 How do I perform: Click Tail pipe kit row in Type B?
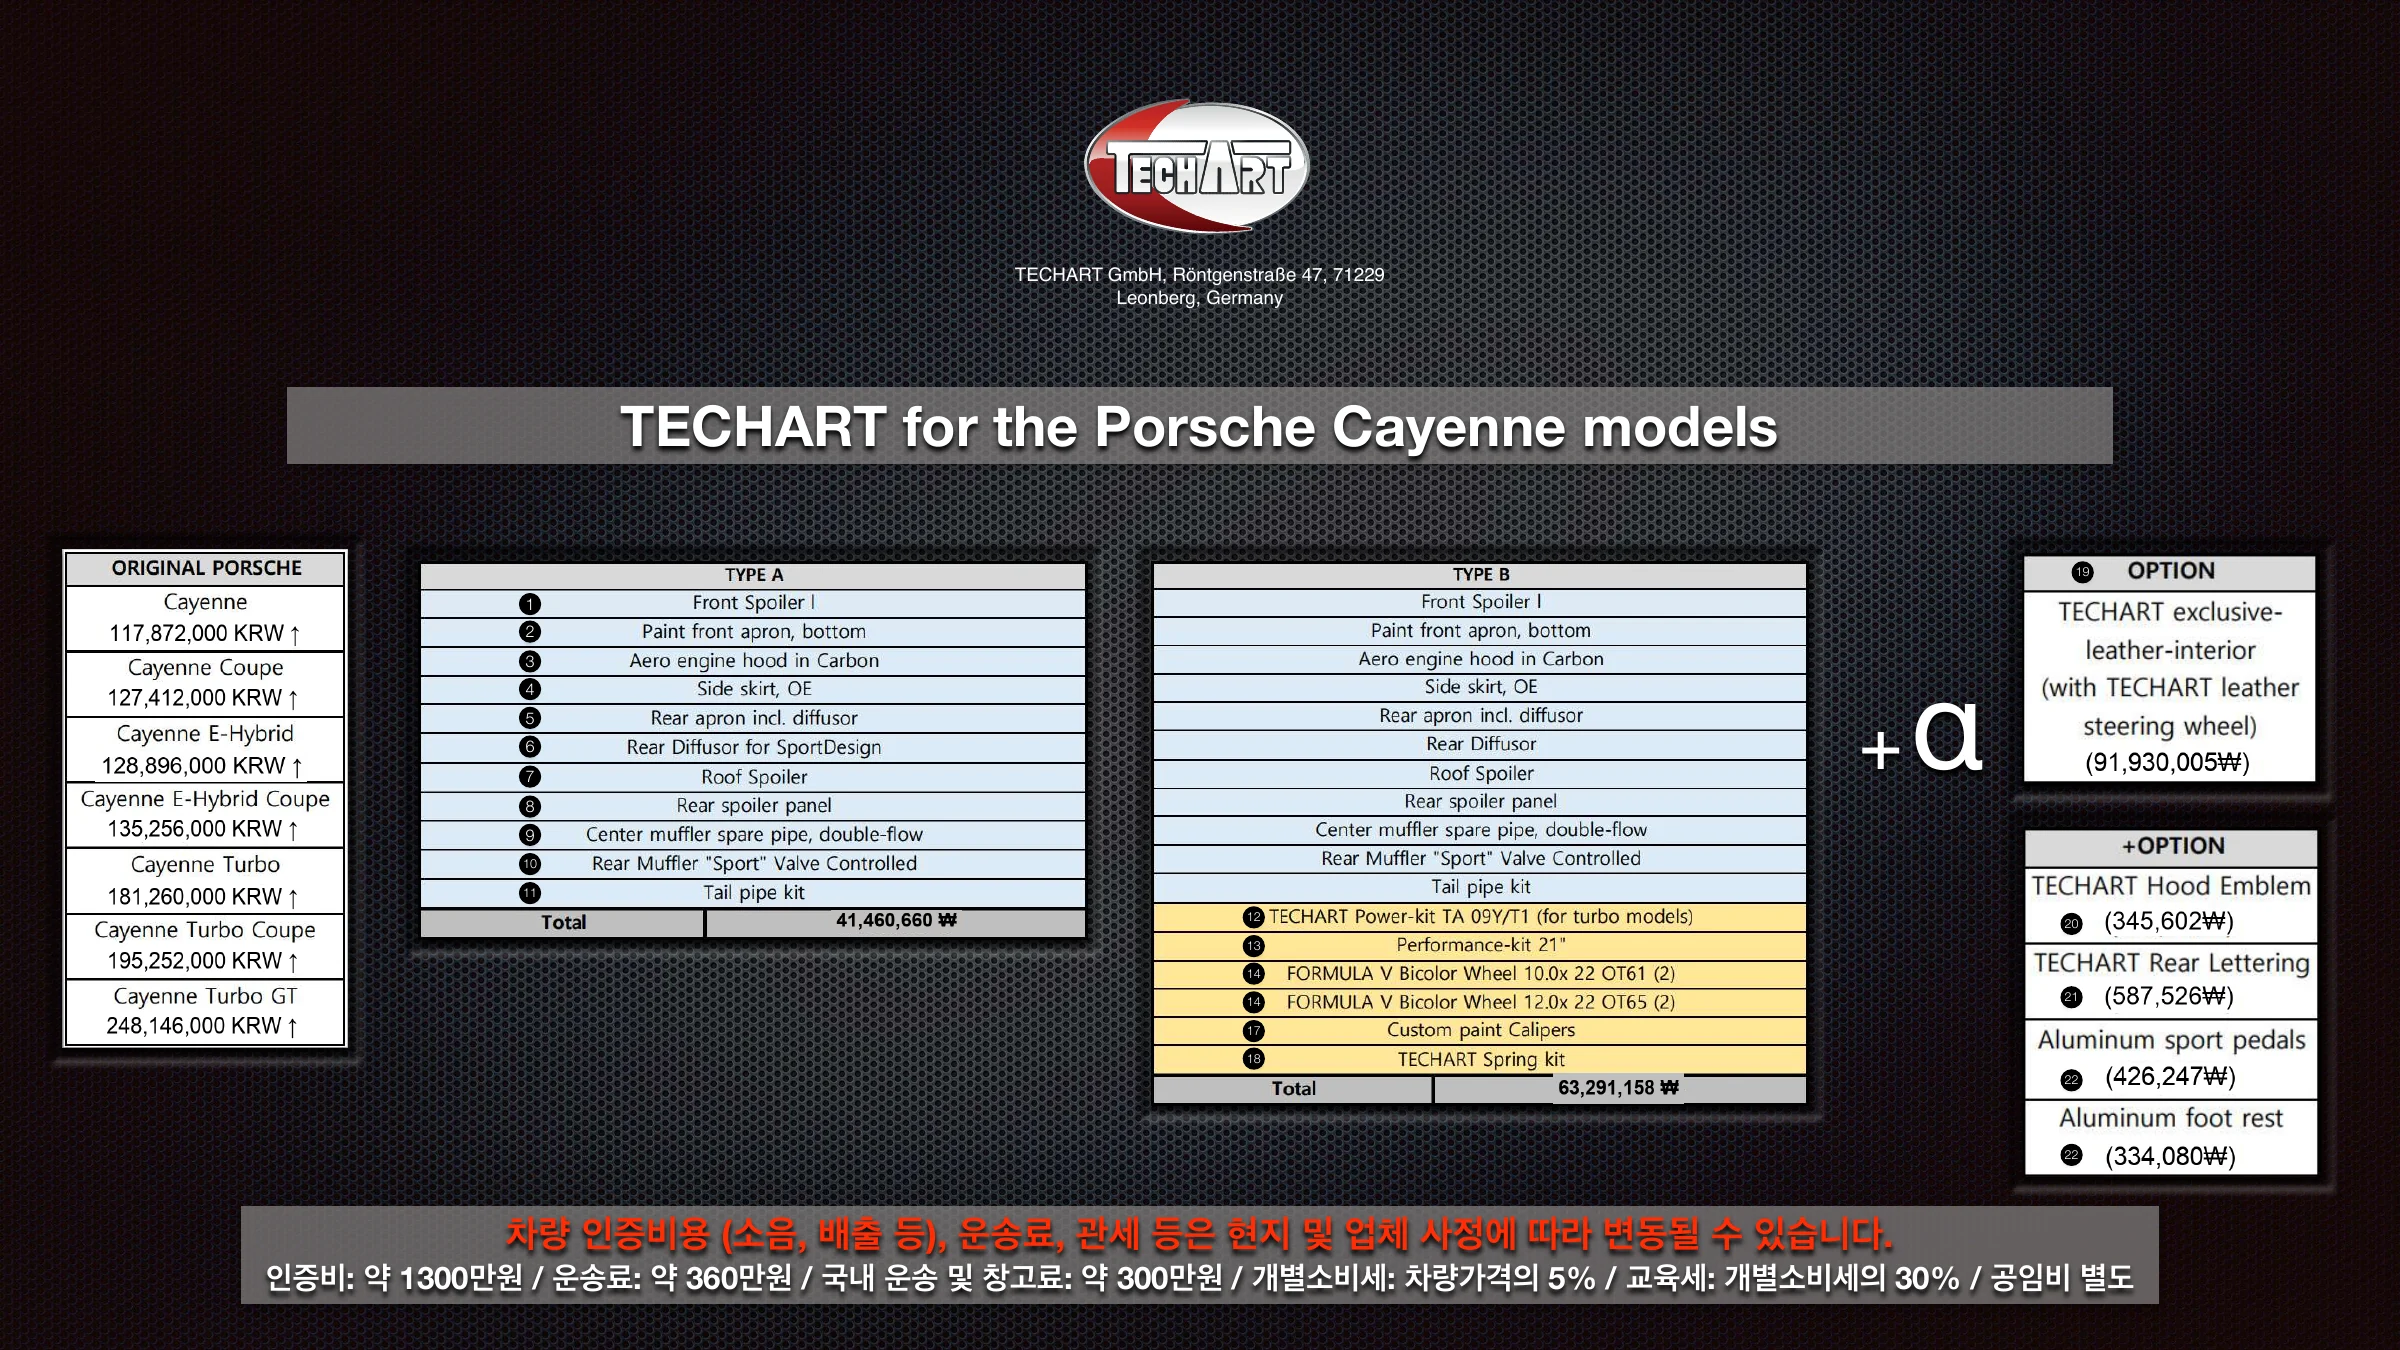point(1480,887)
